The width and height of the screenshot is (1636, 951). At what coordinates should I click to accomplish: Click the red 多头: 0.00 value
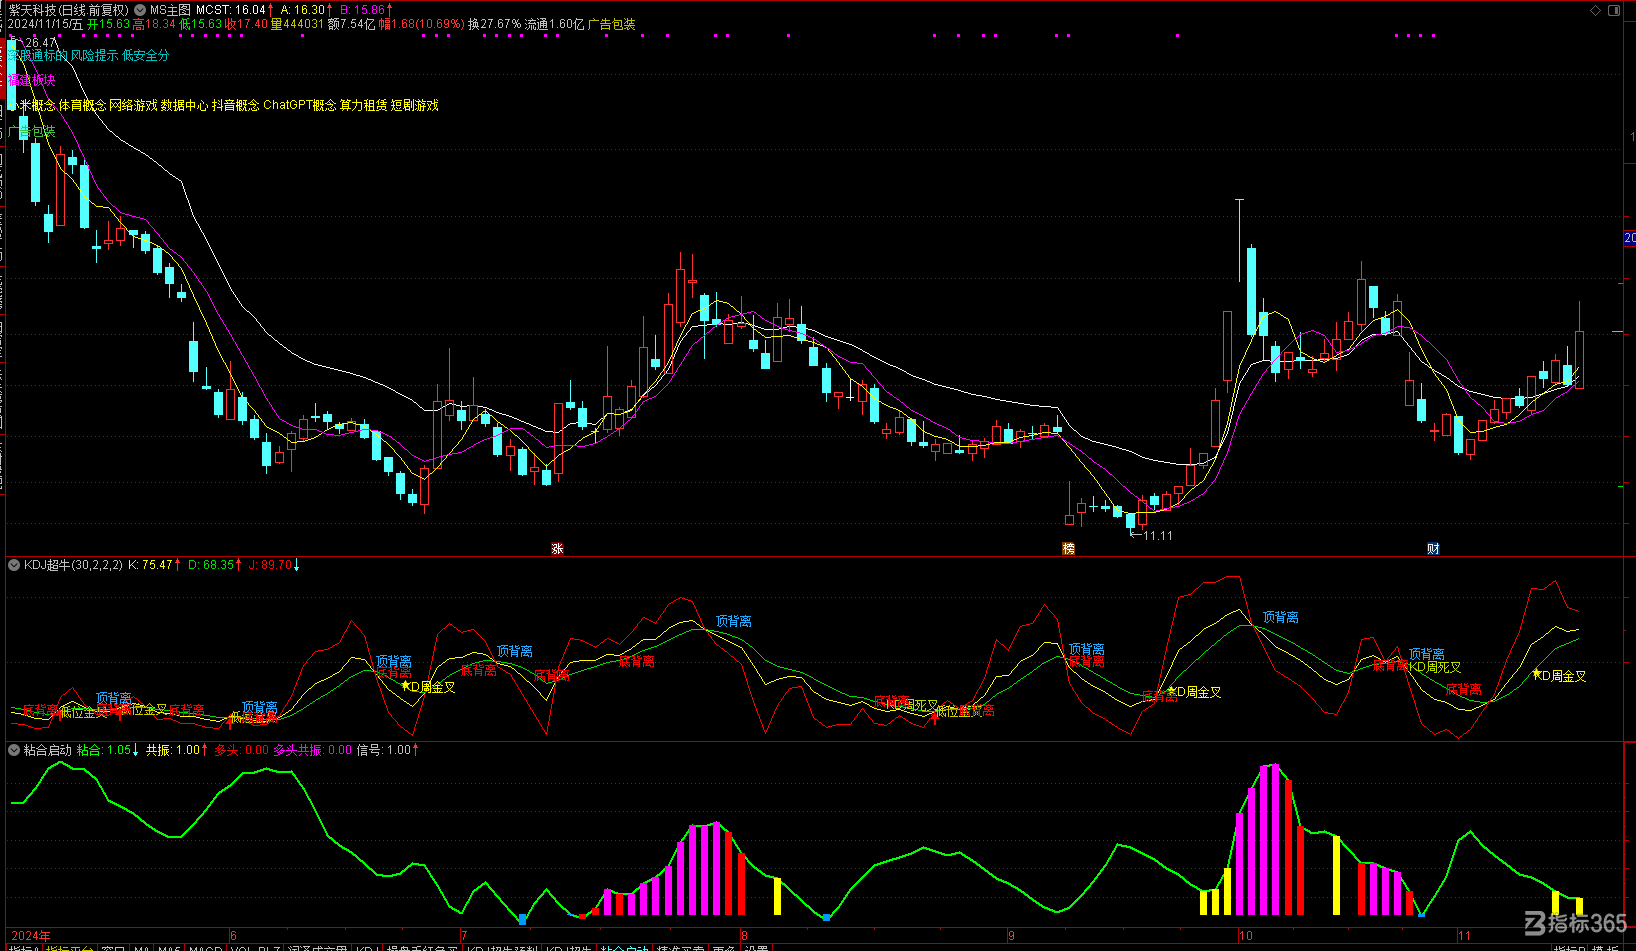[x=241, y=750]
